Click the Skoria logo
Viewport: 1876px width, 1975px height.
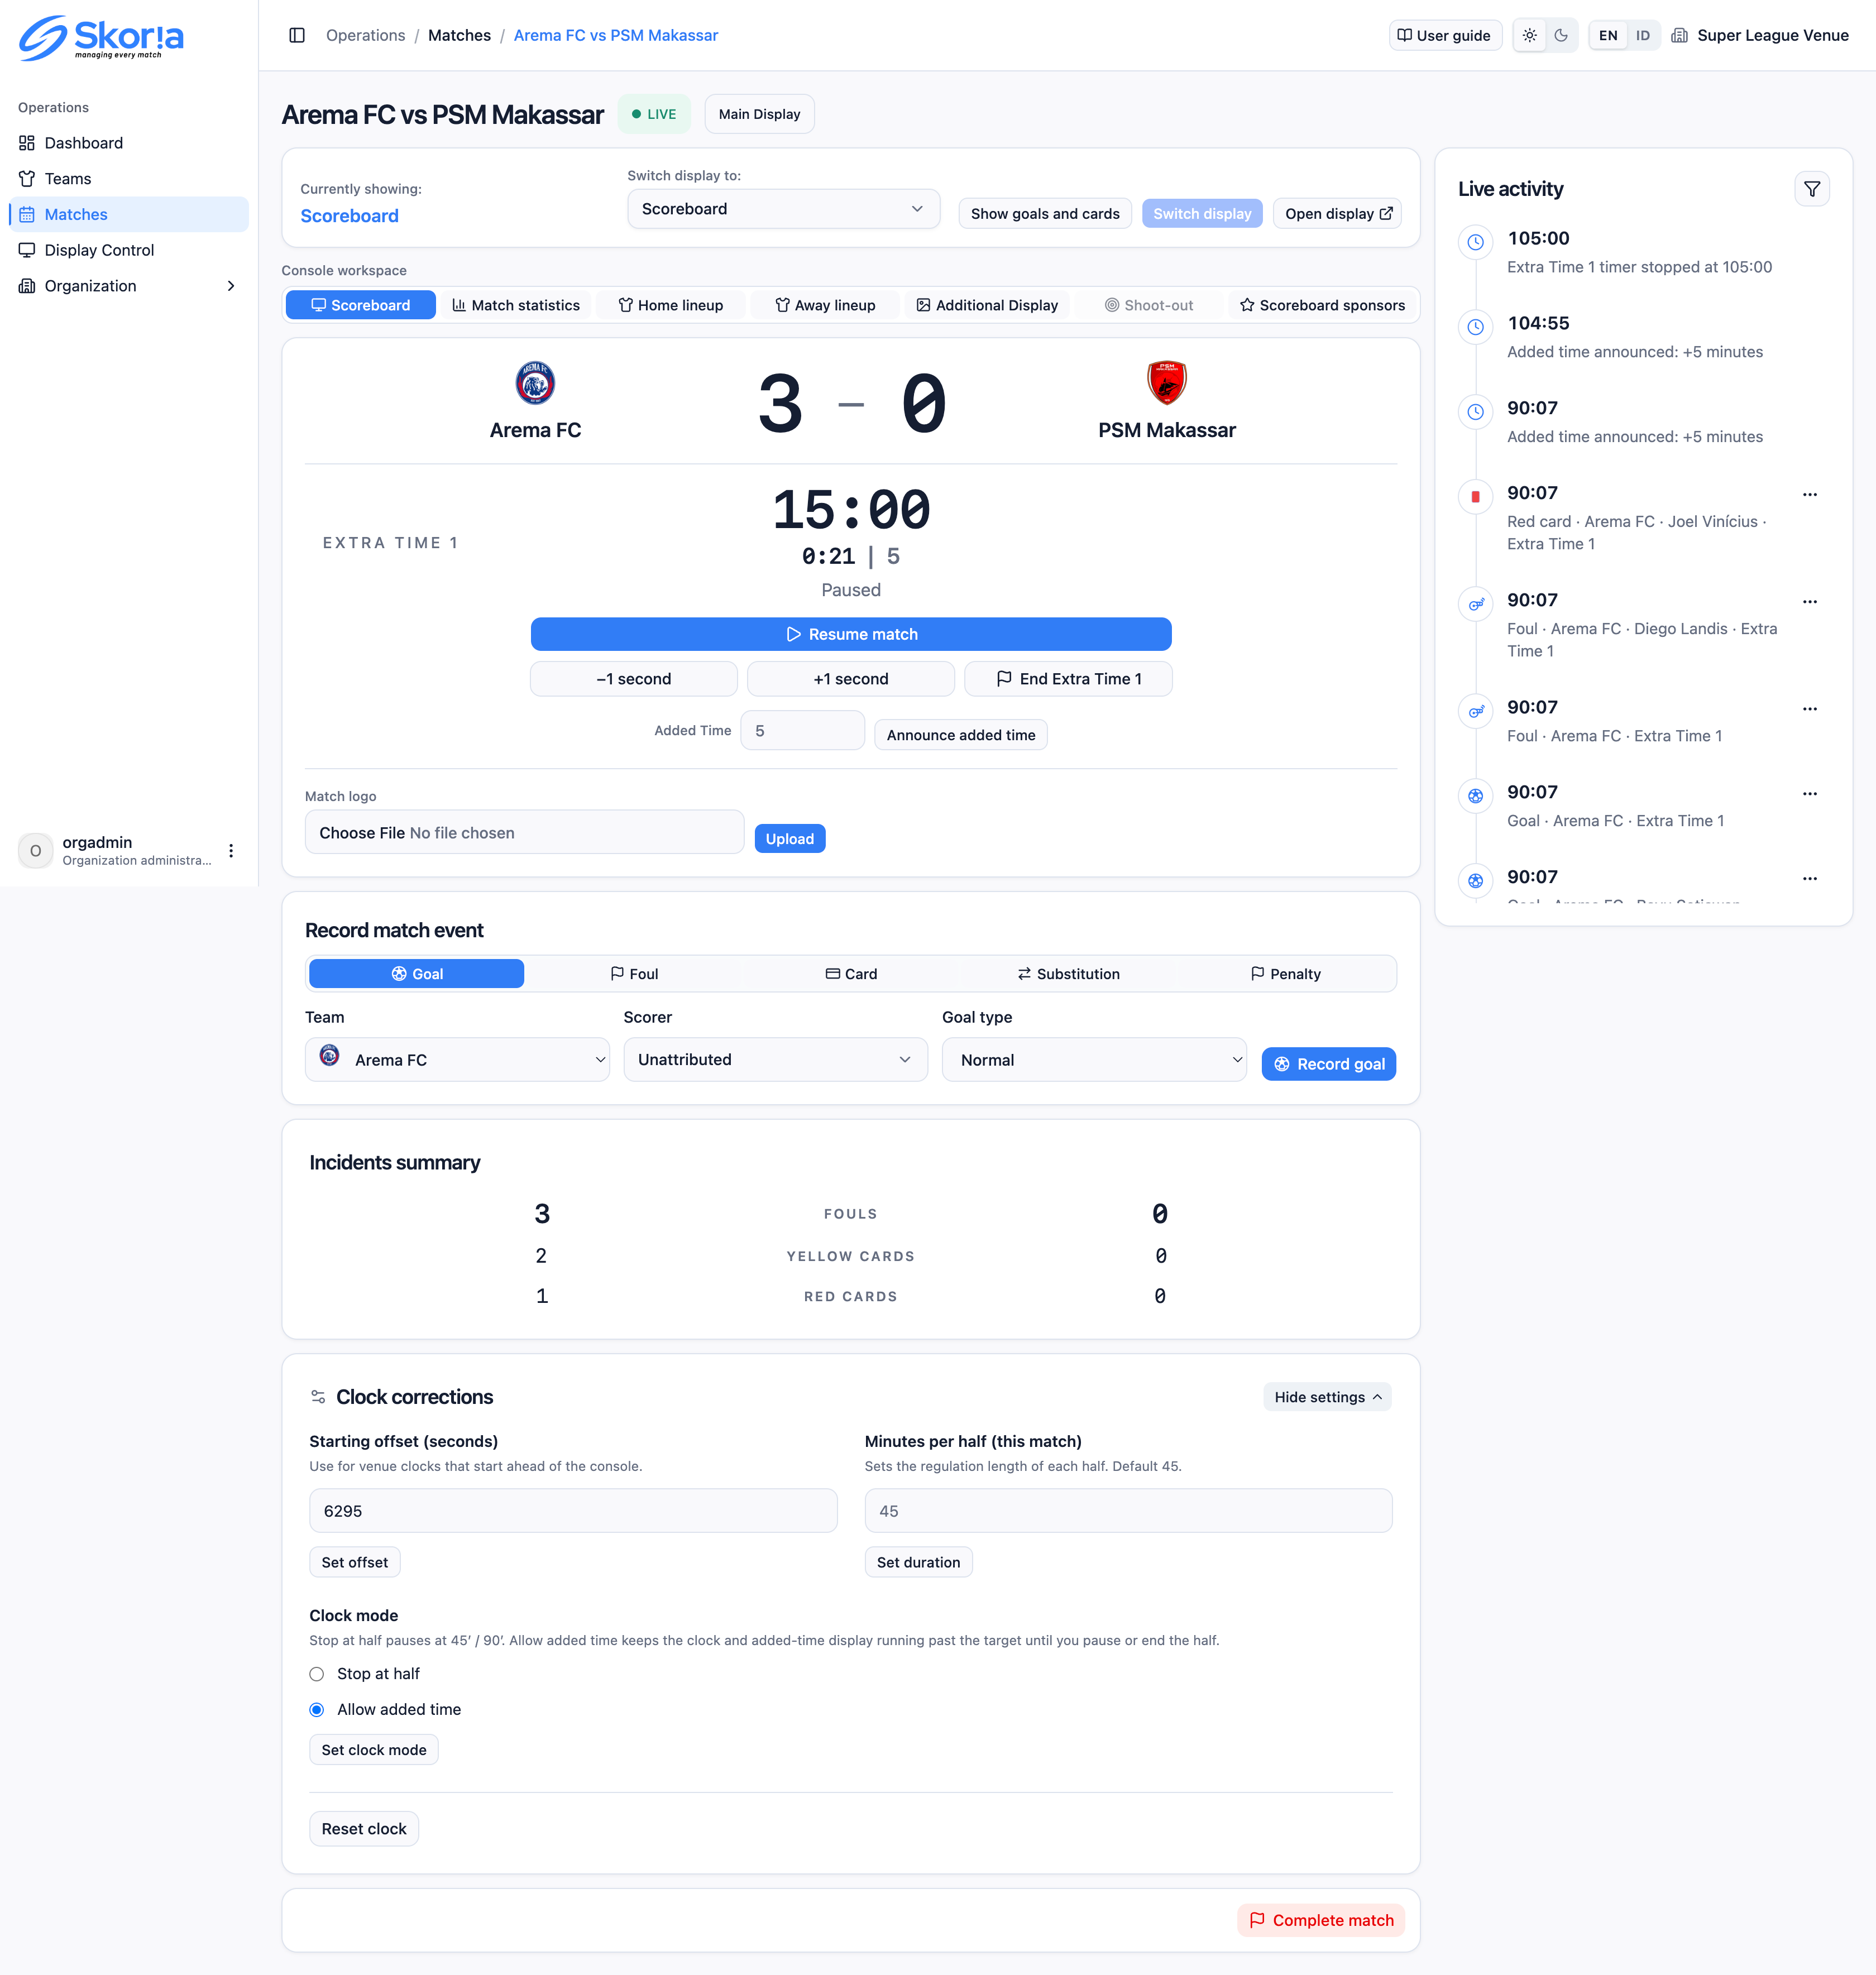102,37
